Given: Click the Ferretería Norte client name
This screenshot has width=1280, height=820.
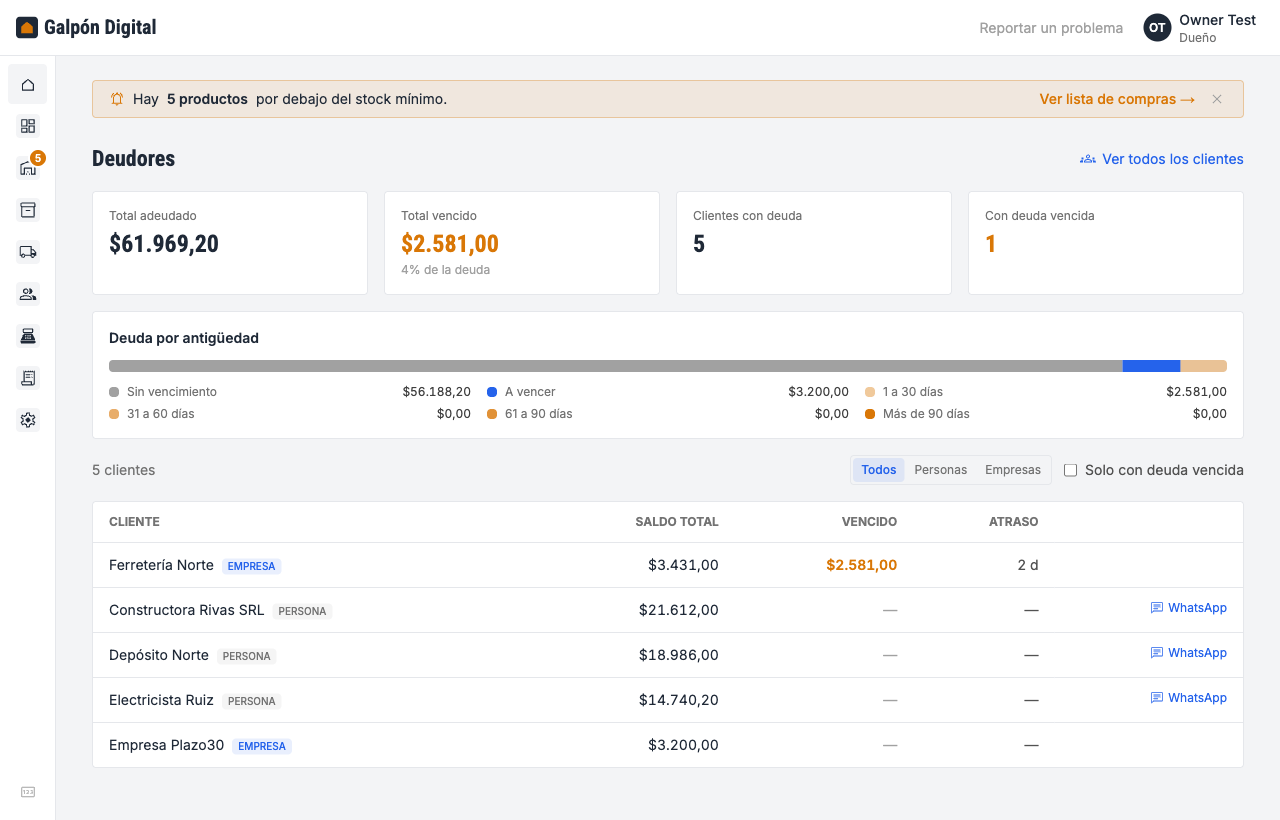Looking at the screenshot, I should tap(161, 565).
